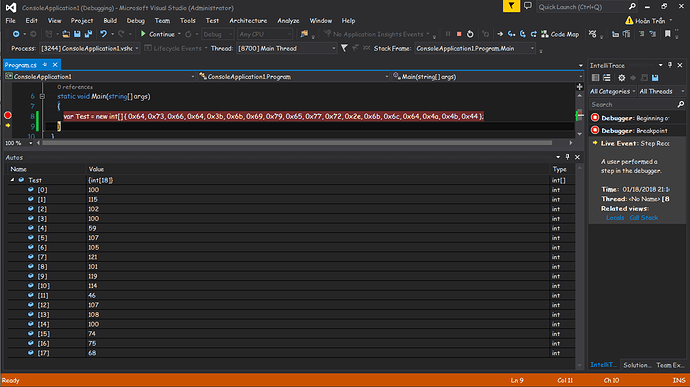This screenshot has width=690, height=387.
Task: Open the Debug menu
Action: click(136, 21)
